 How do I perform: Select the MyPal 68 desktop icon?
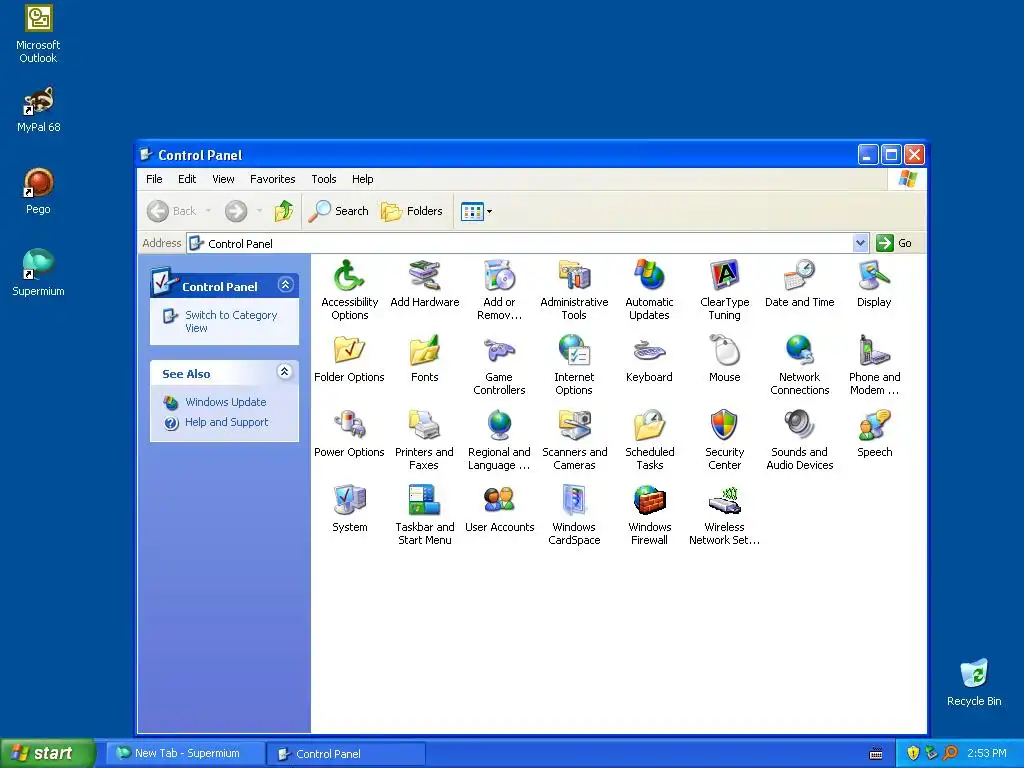(39, 110)
